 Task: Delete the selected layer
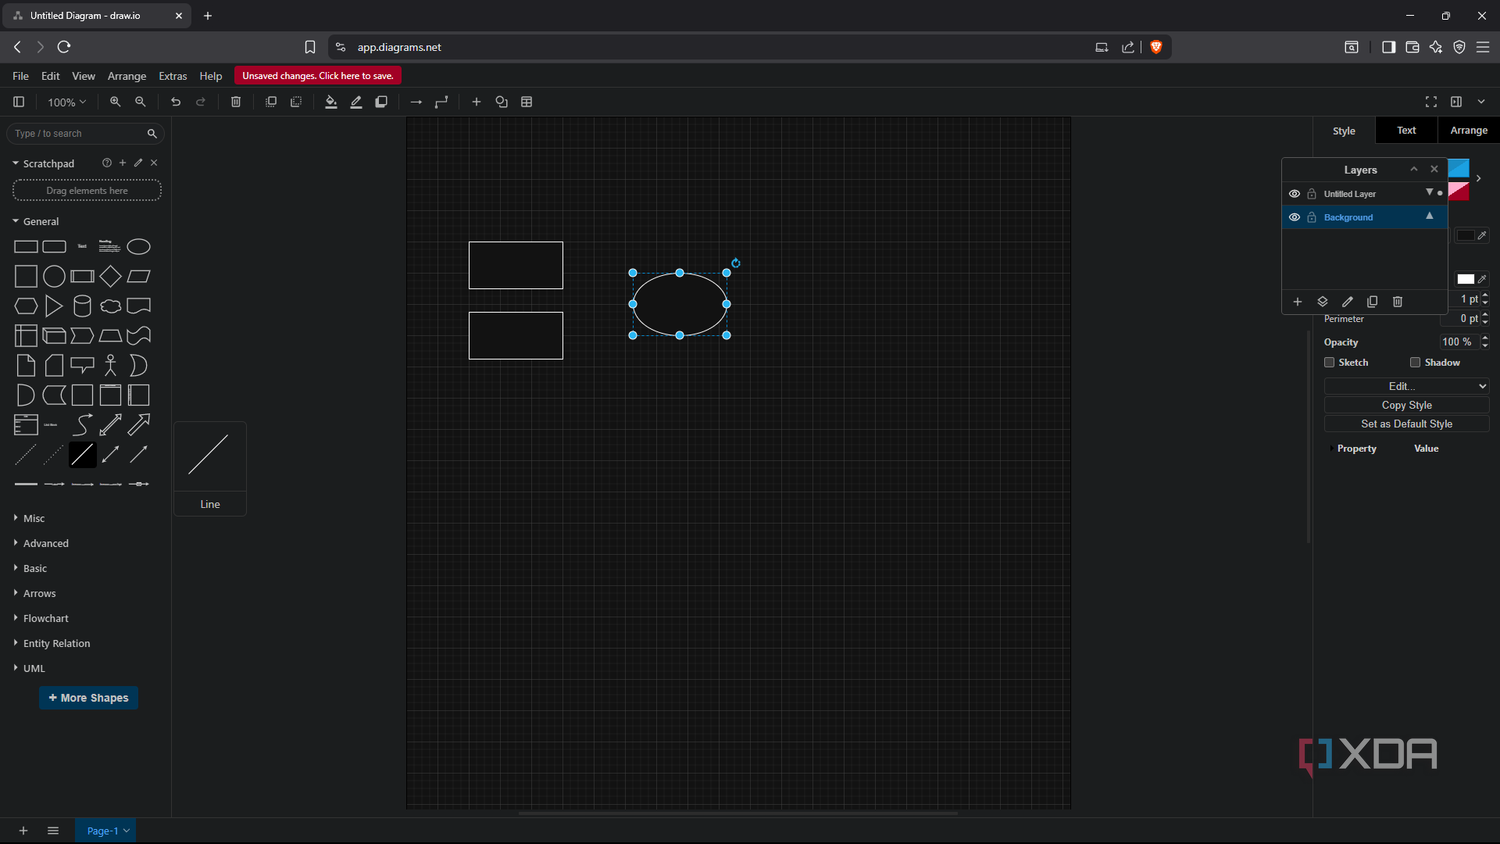pyautogui.click(x=1398, y=302)
